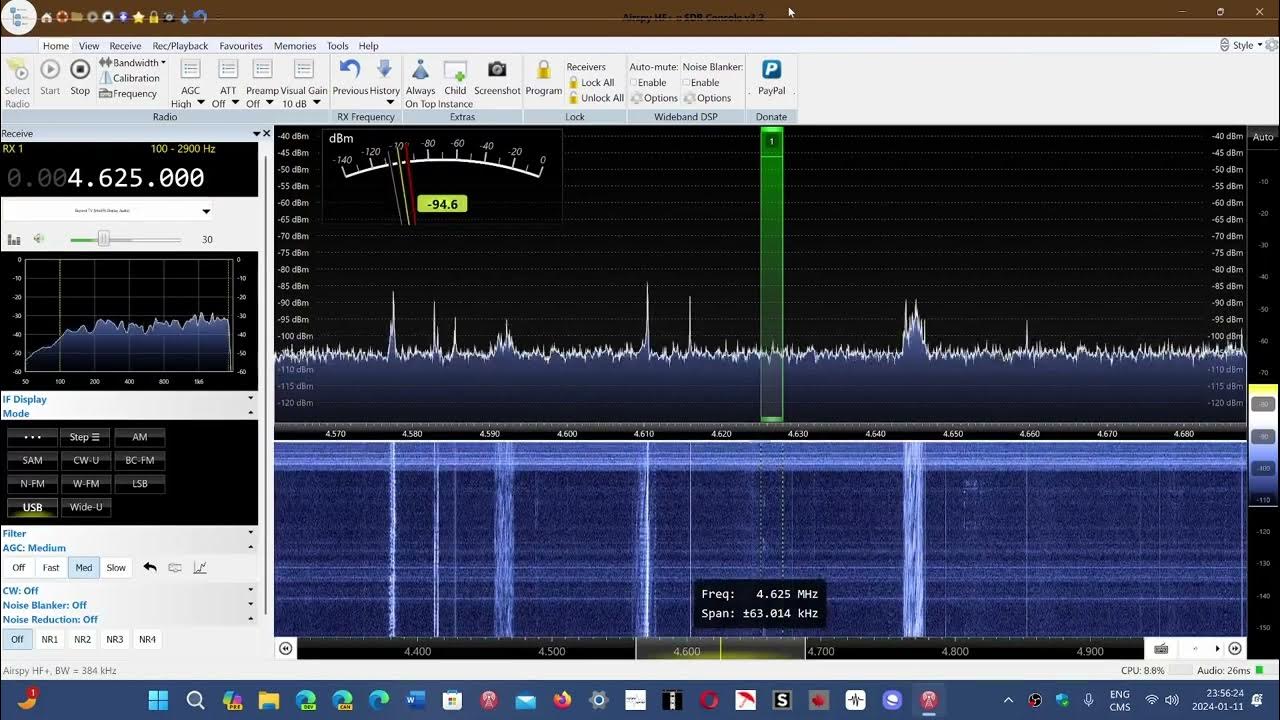Open the ATT Off dropdown

tap(228, 103)
